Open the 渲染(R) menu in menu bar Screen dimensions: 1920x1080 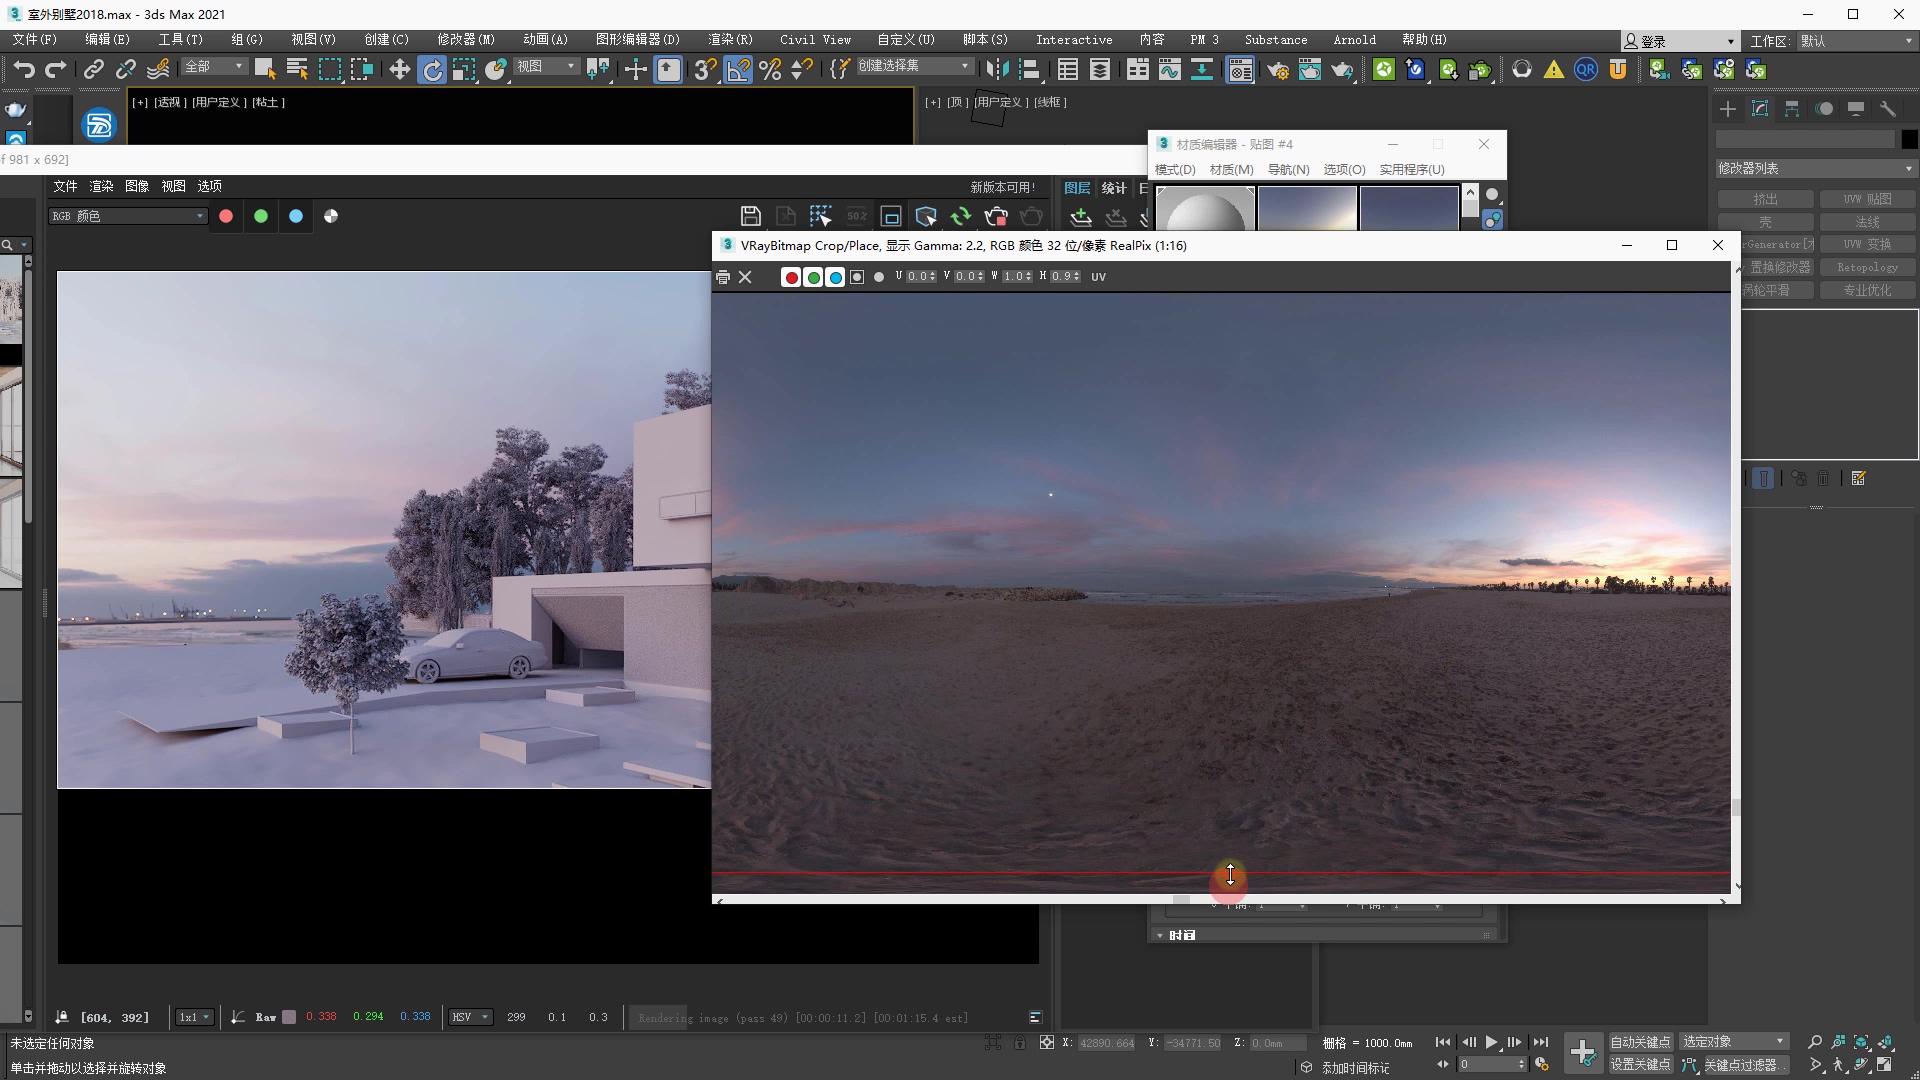click(x=729, y=39)
